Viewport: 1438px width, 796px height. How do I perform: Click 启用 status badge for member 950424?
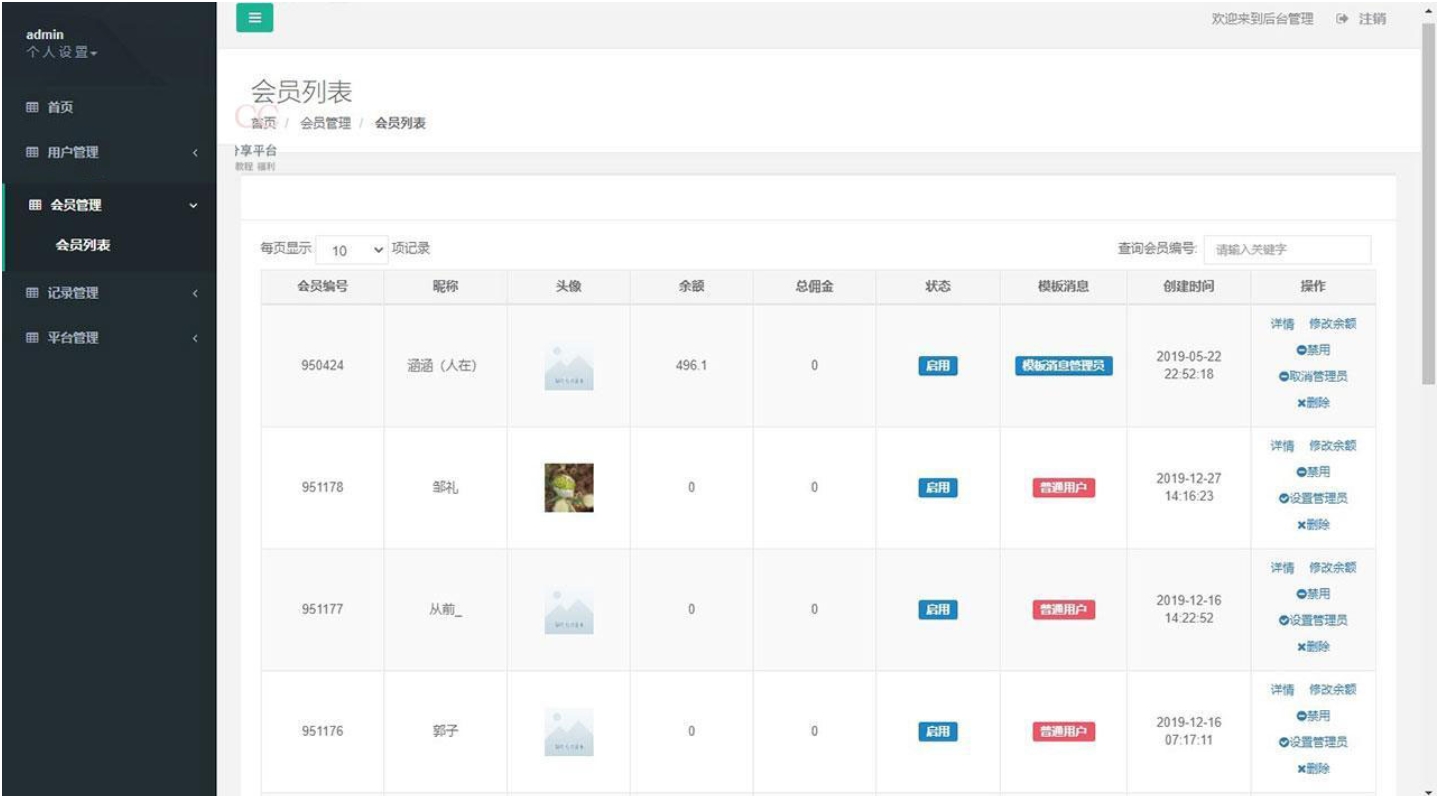[938, 366]
